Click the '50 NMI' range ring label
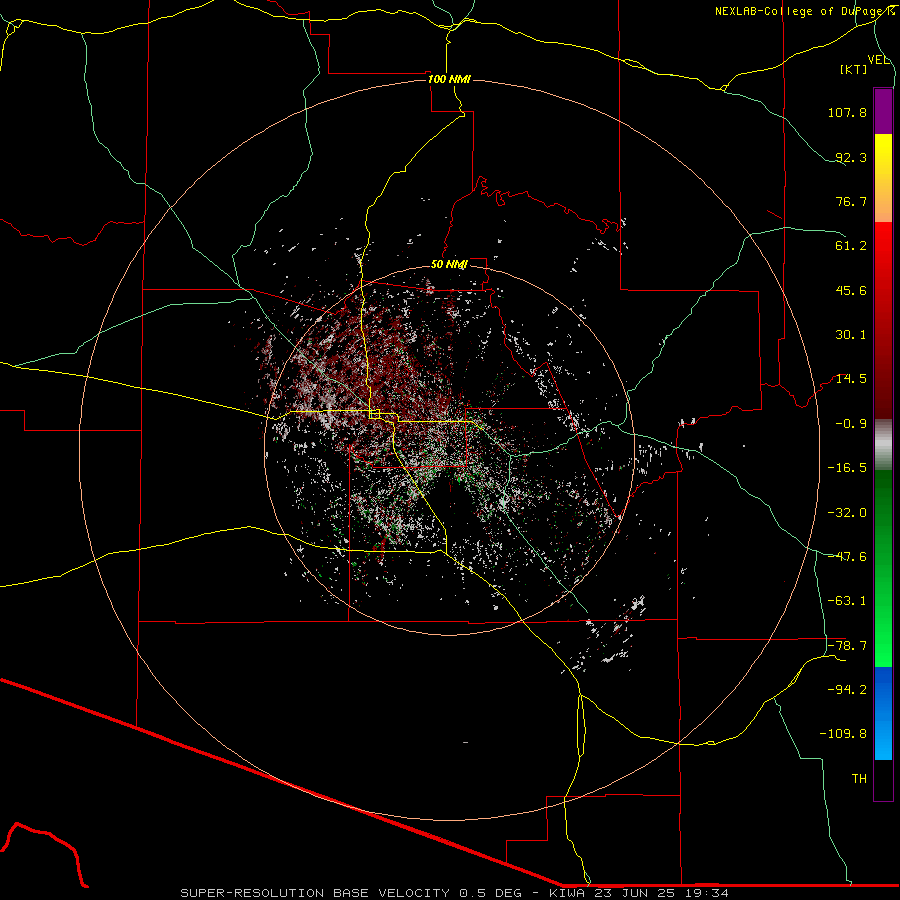 (x=449, y=264)
